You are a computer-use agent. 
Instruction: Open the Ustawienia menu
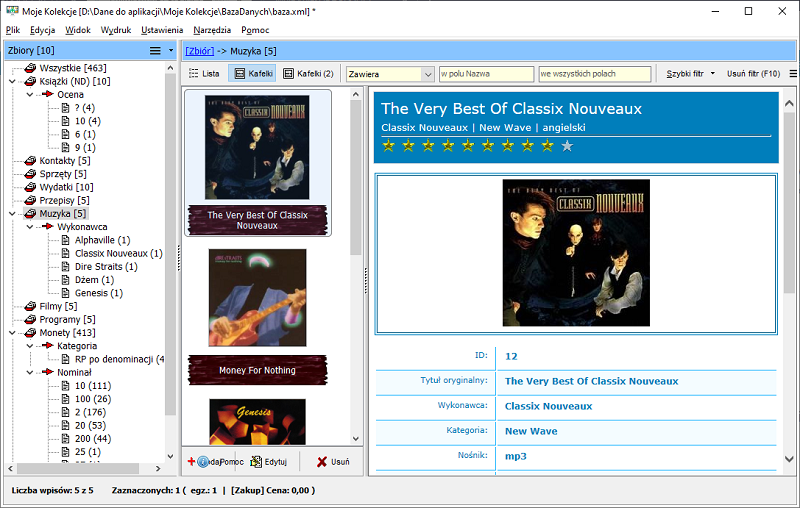click(x=162, y=30)
